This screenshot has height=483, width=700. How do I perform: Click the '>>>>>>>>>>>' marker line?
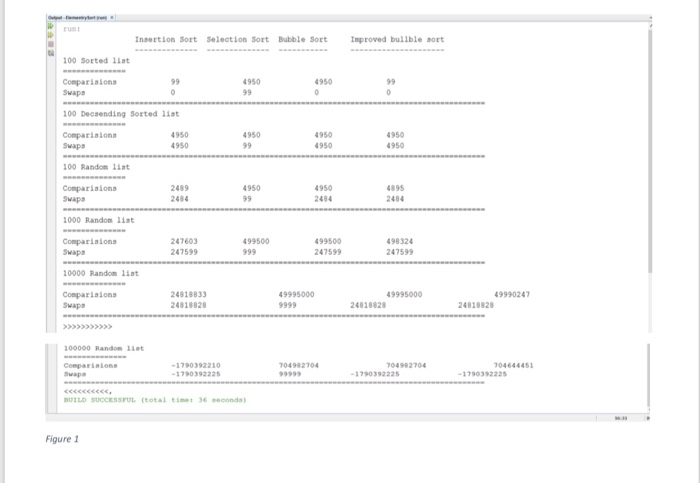click(x=88, y=327)
